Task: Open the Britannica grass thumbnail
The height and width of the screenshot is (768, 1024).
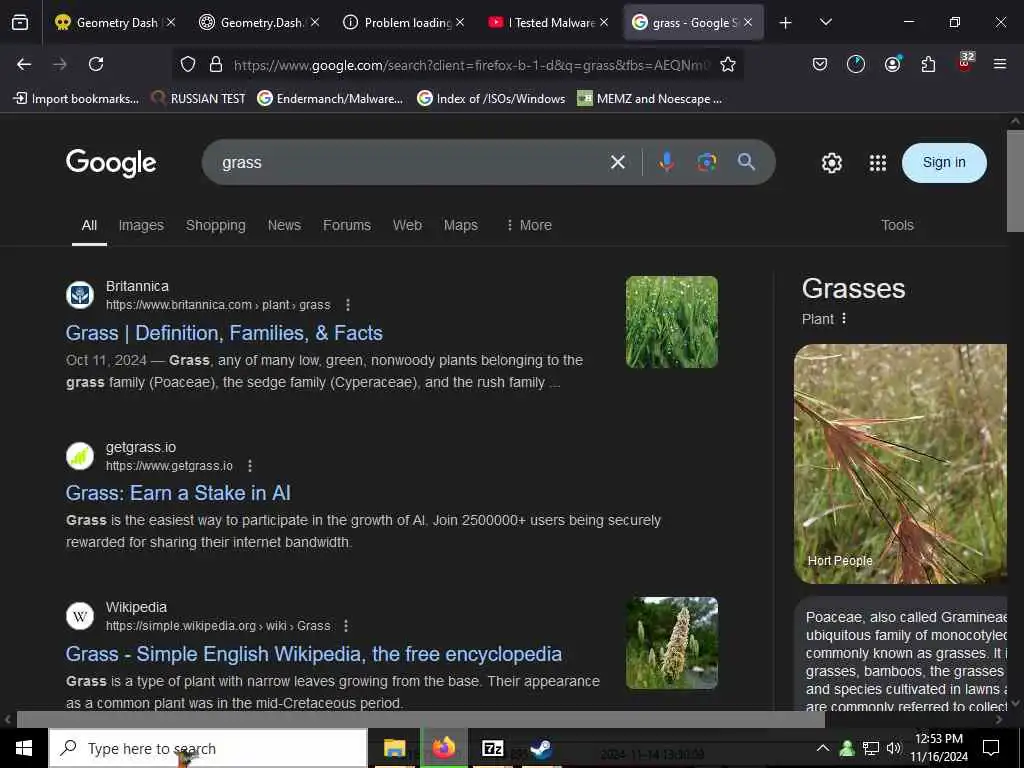Action: [x=671, y=322]
